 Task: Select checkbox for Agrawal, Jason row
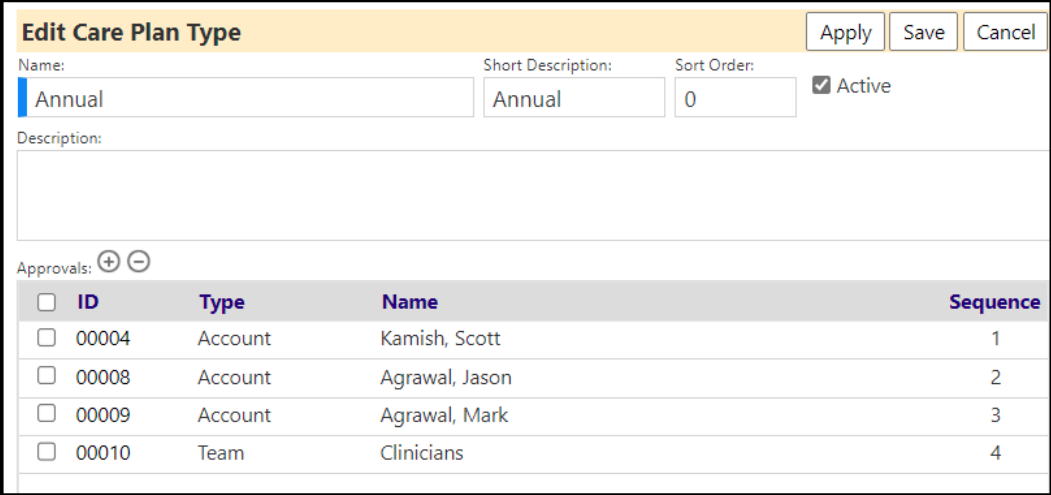click(46, 376)
